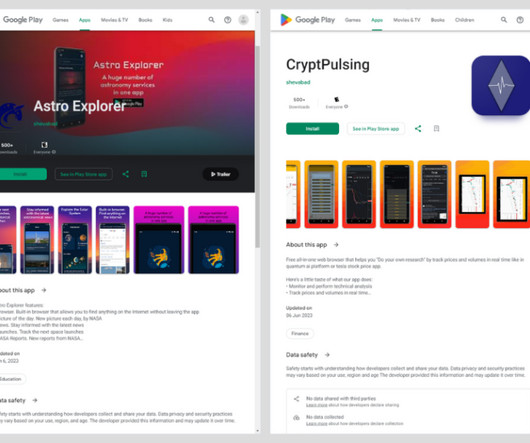530x443 pixels.
Task: Open the help icon in the Astro Explorer window
Action: 228,20
